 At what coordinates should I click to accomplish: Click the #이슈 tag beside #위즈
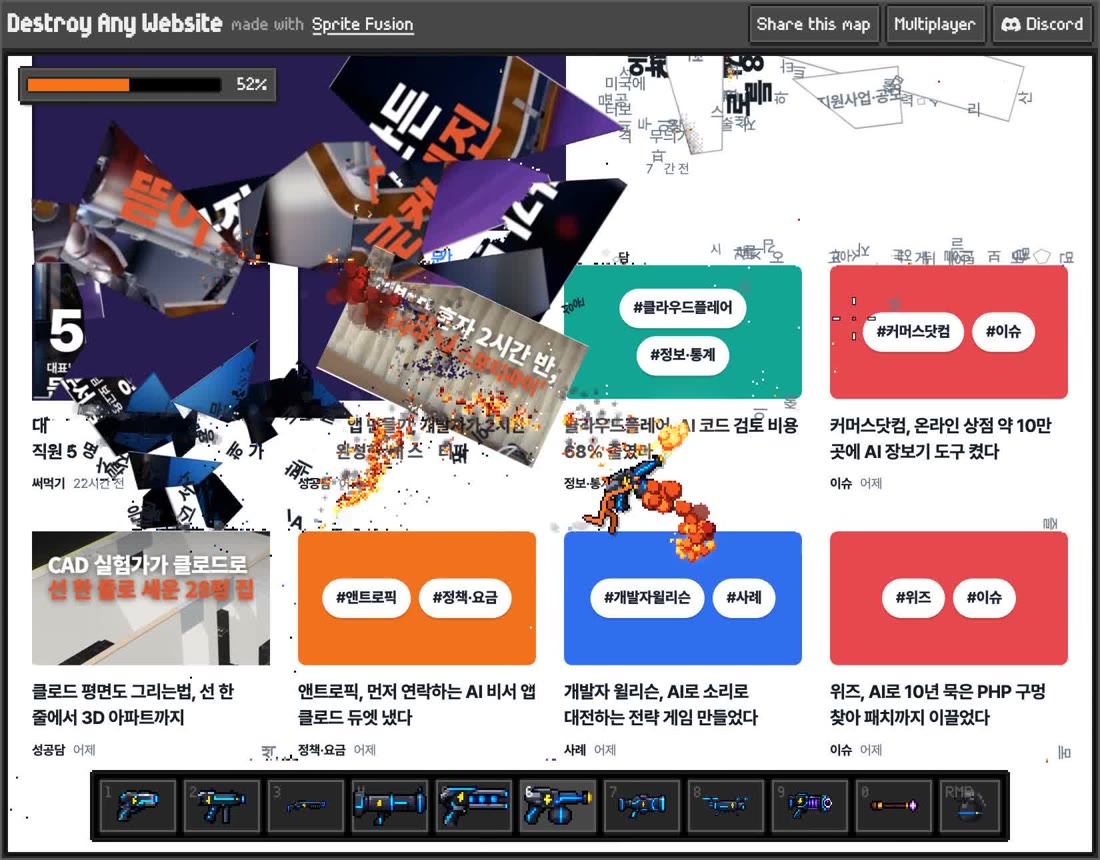pyautogui.click(x=984, y=598)
